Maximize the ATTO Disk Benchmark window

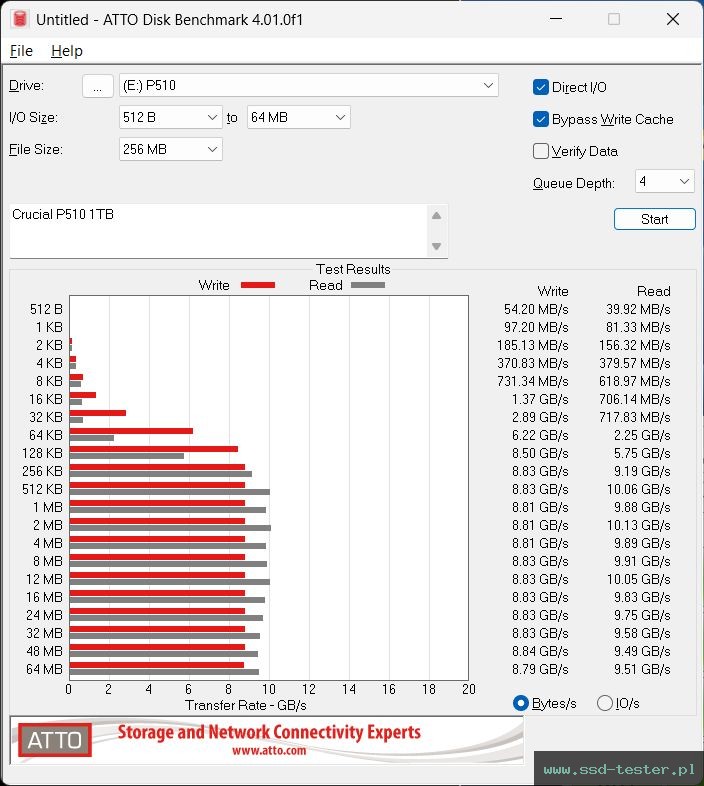614,19
